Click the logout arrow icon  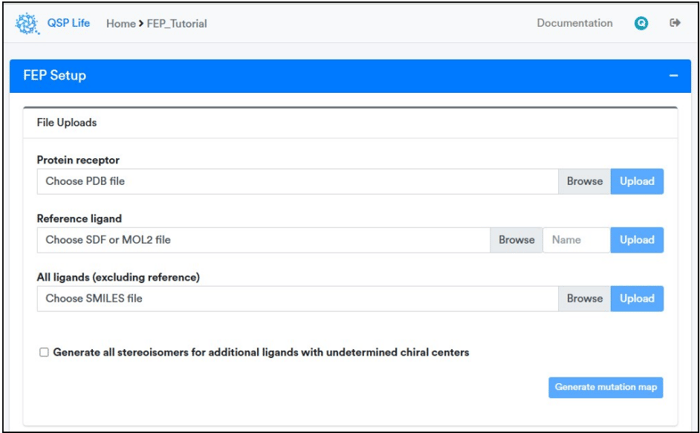coord(675,23)
